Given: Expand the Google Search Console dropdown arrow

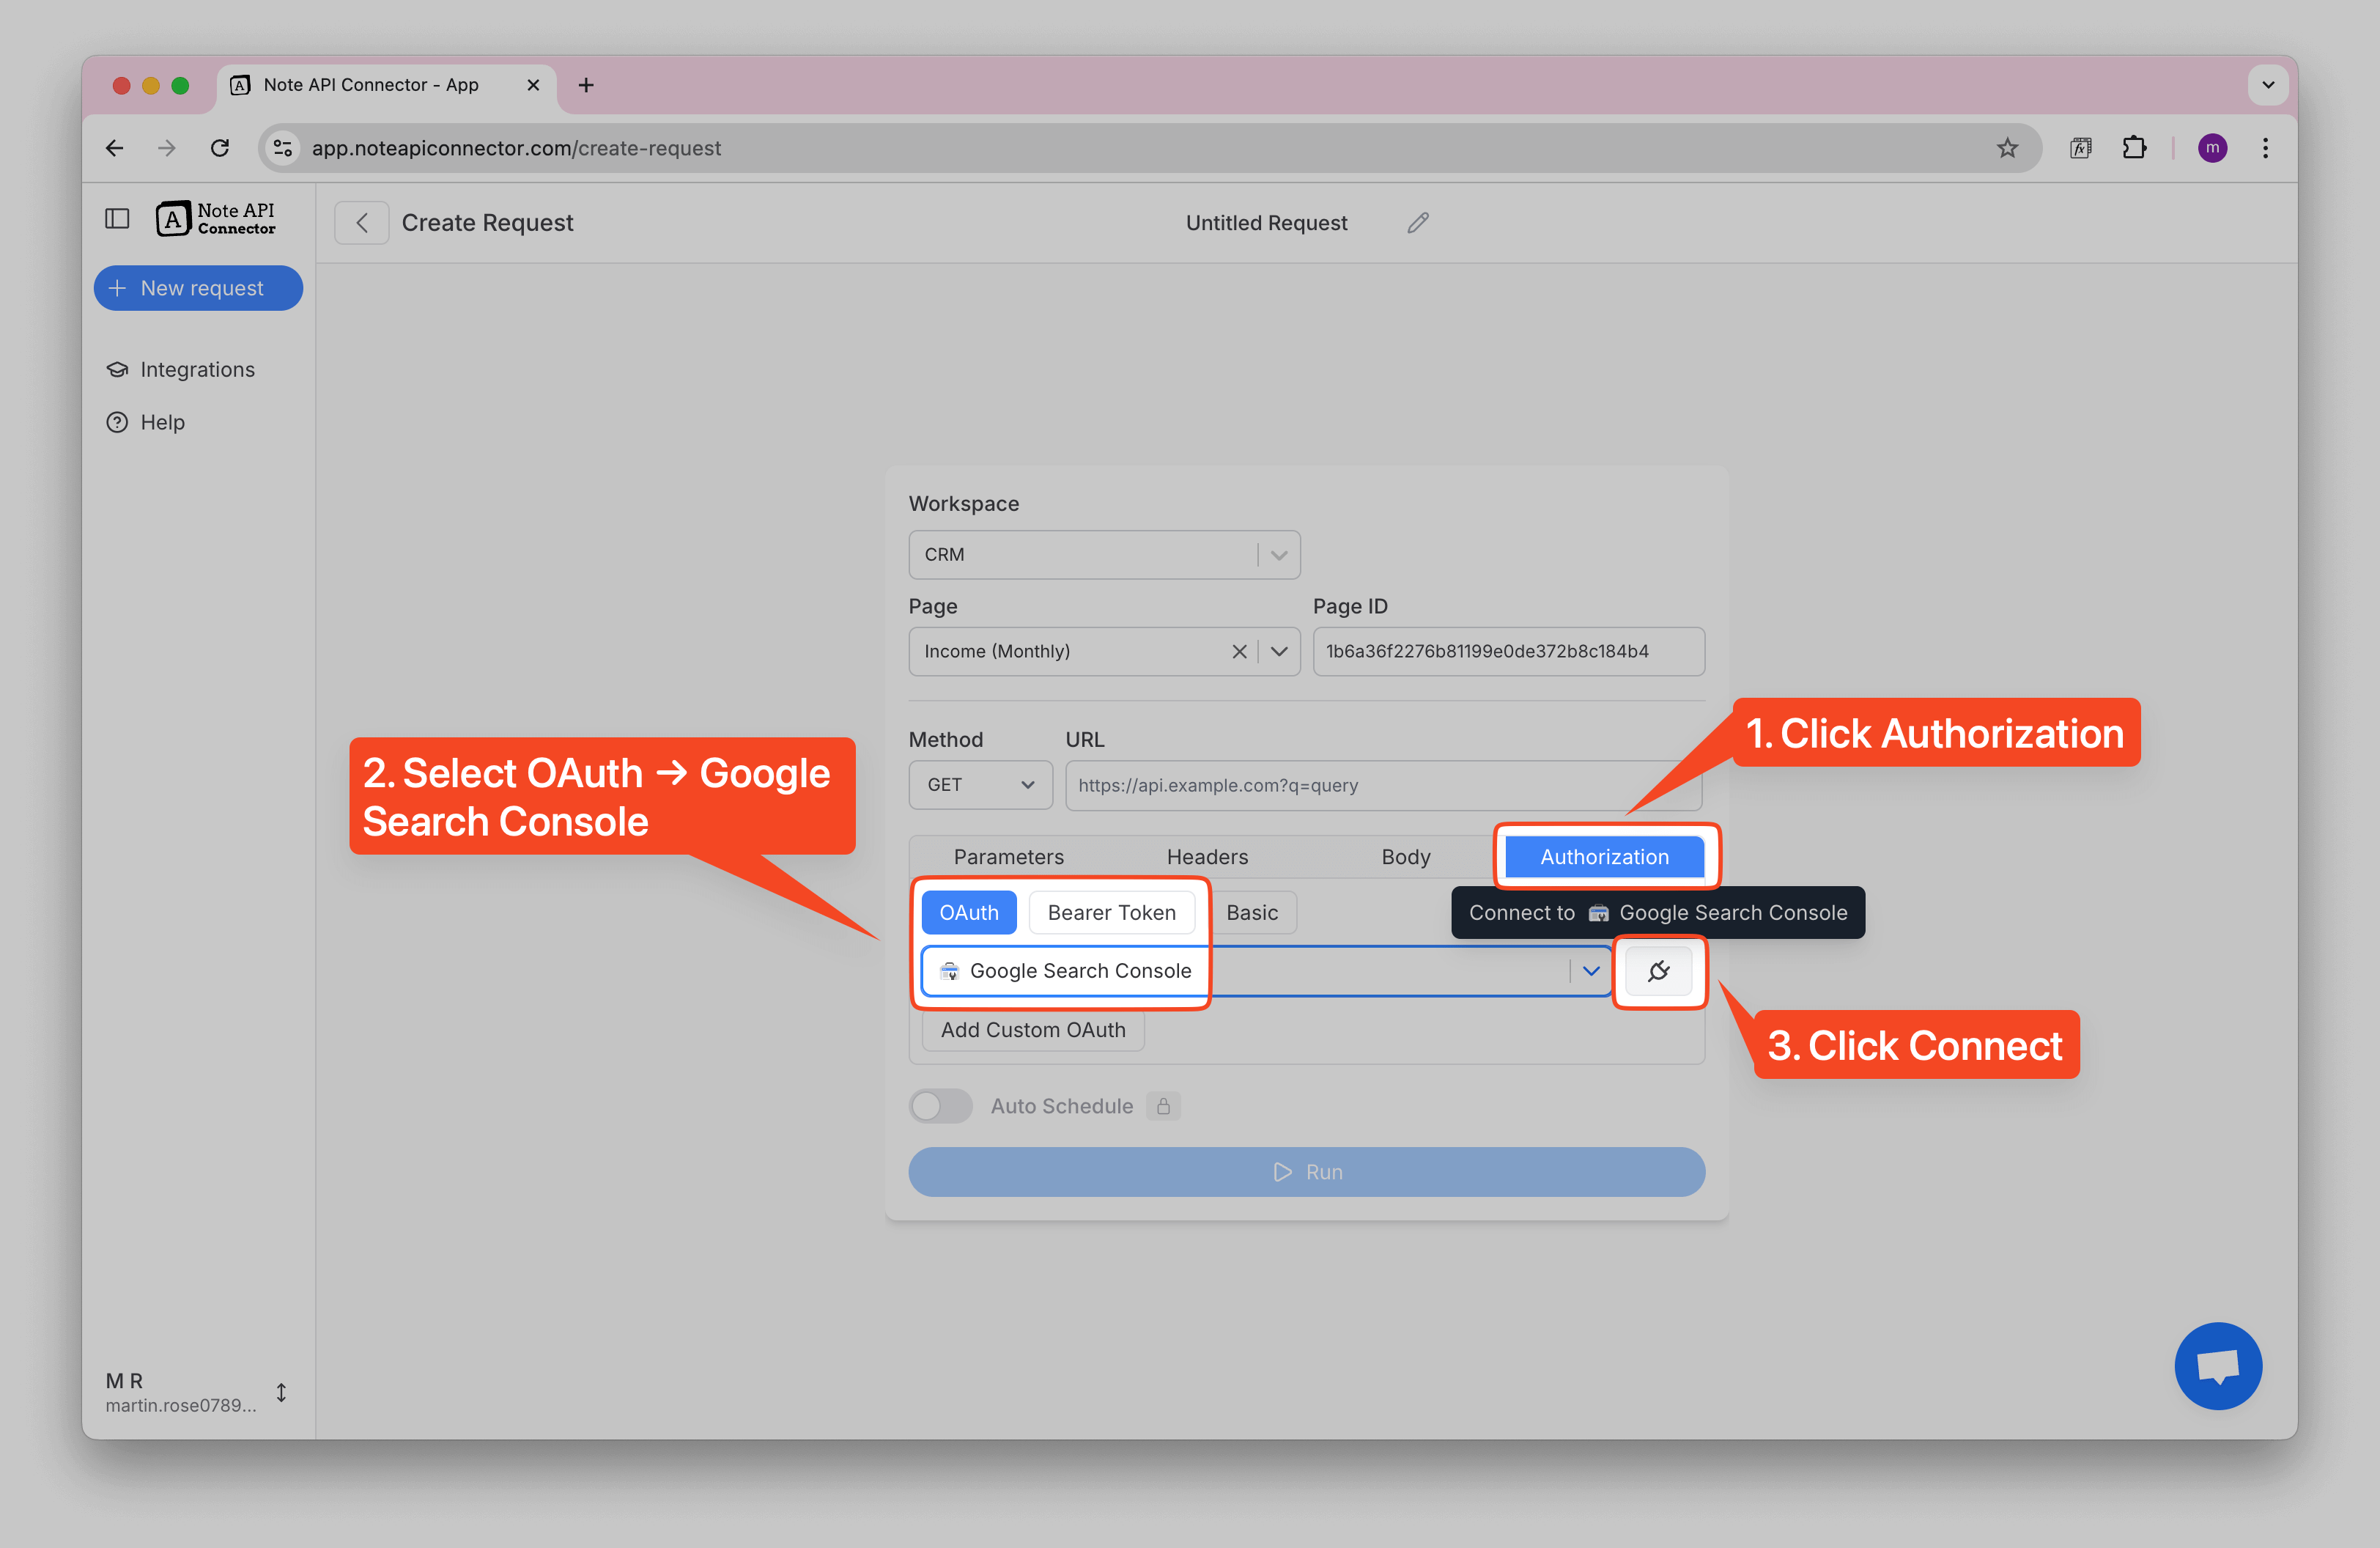Looking at the screenshot, I should click(x=1590, y=971).
